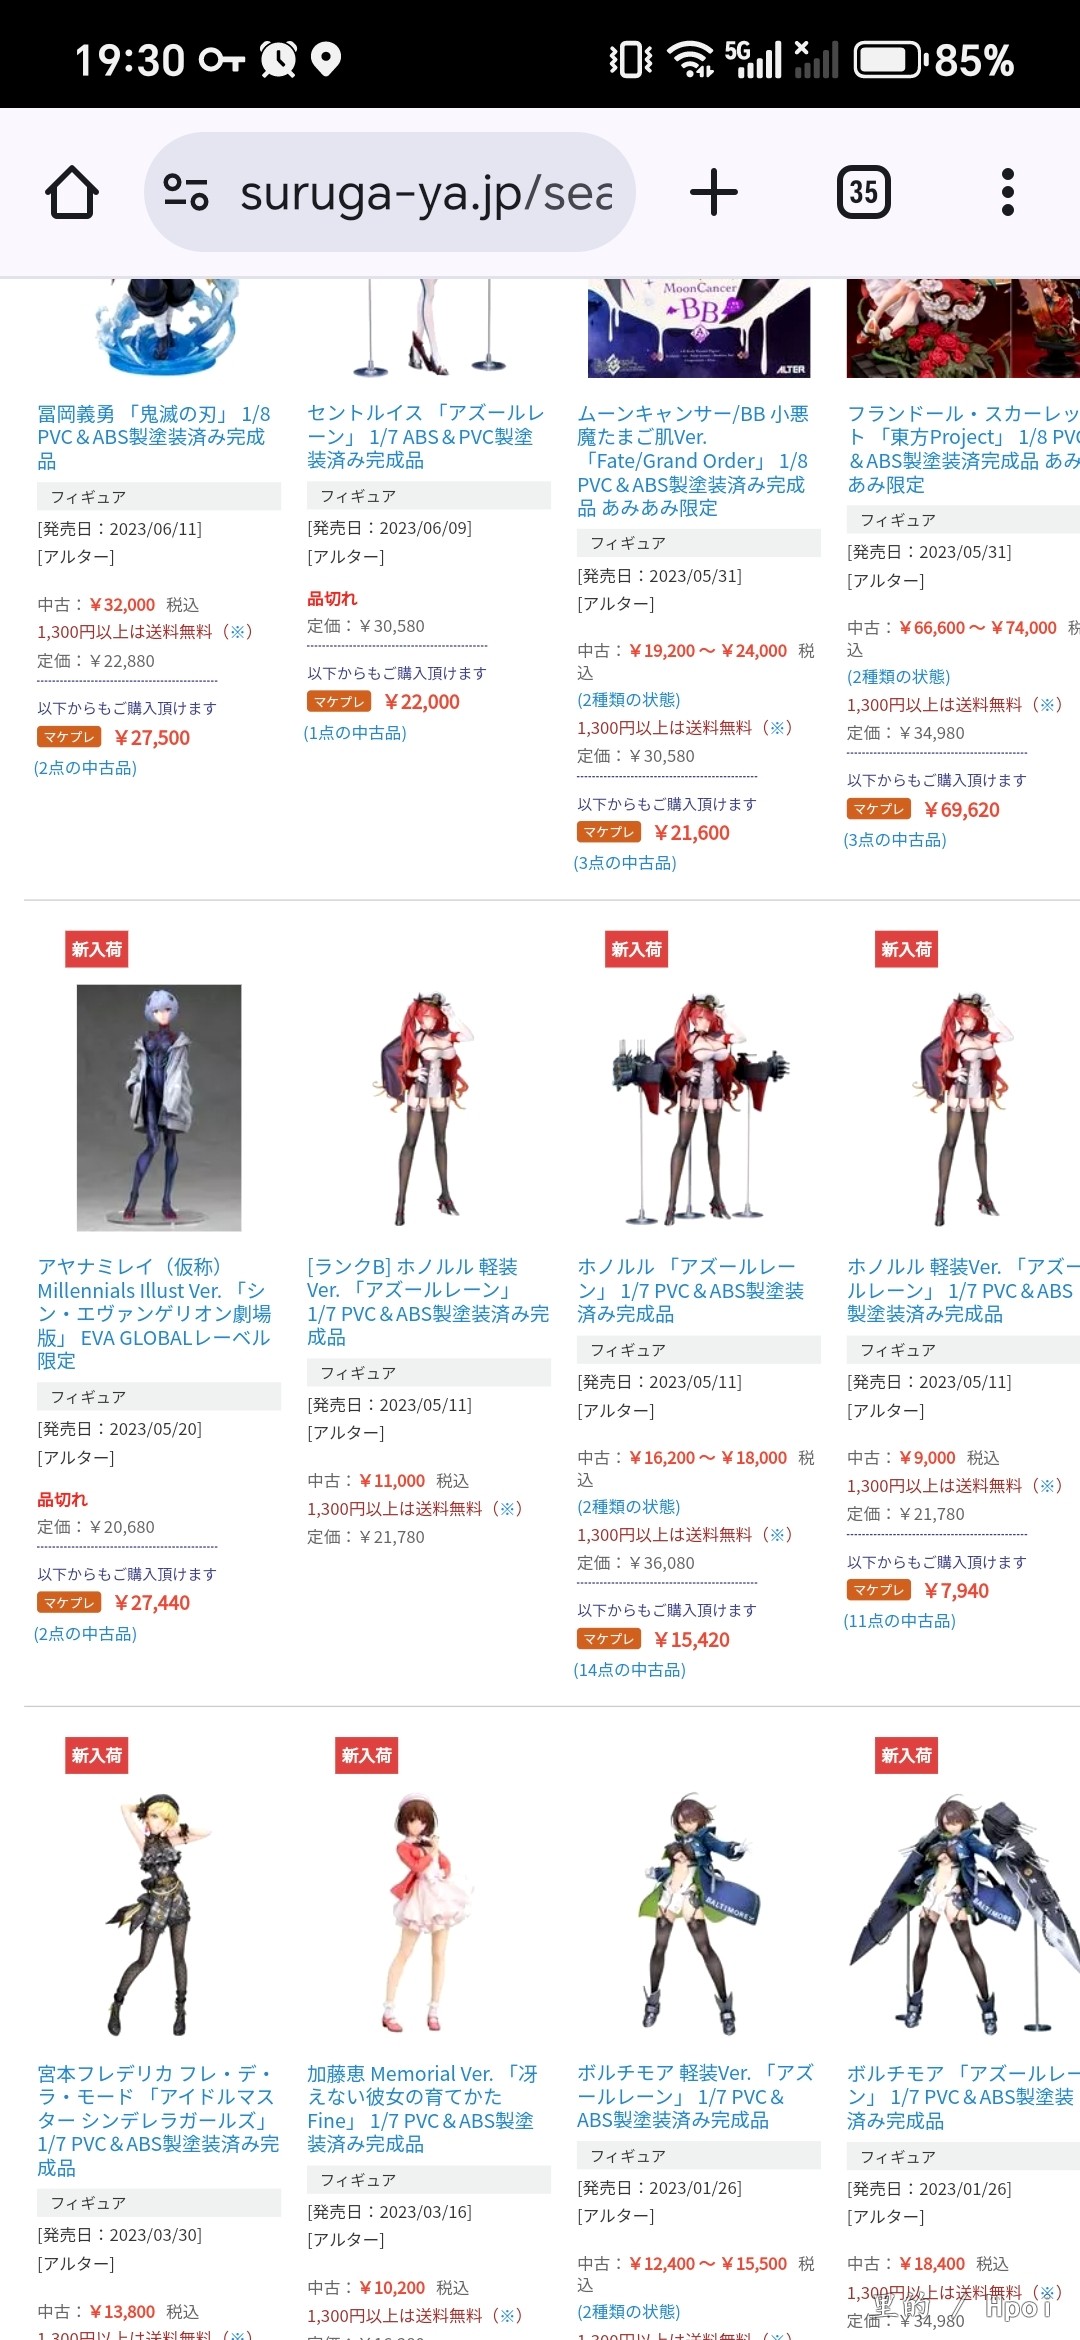Open [ランクB] ホノルル 軽装Ver. product link
The width and height of the screenshot is (1080, 2340).
[x=427, y=1302]
